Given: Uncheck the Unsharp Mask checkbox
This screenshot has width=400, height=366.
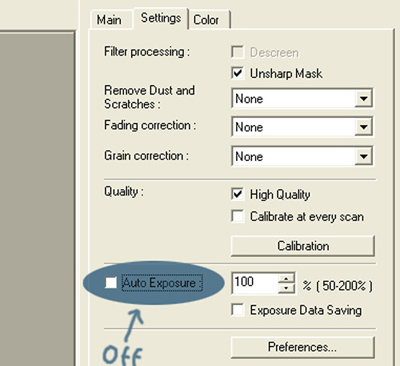Looking at the screenshot, I should pyautogui.click(x=237, y=73).
